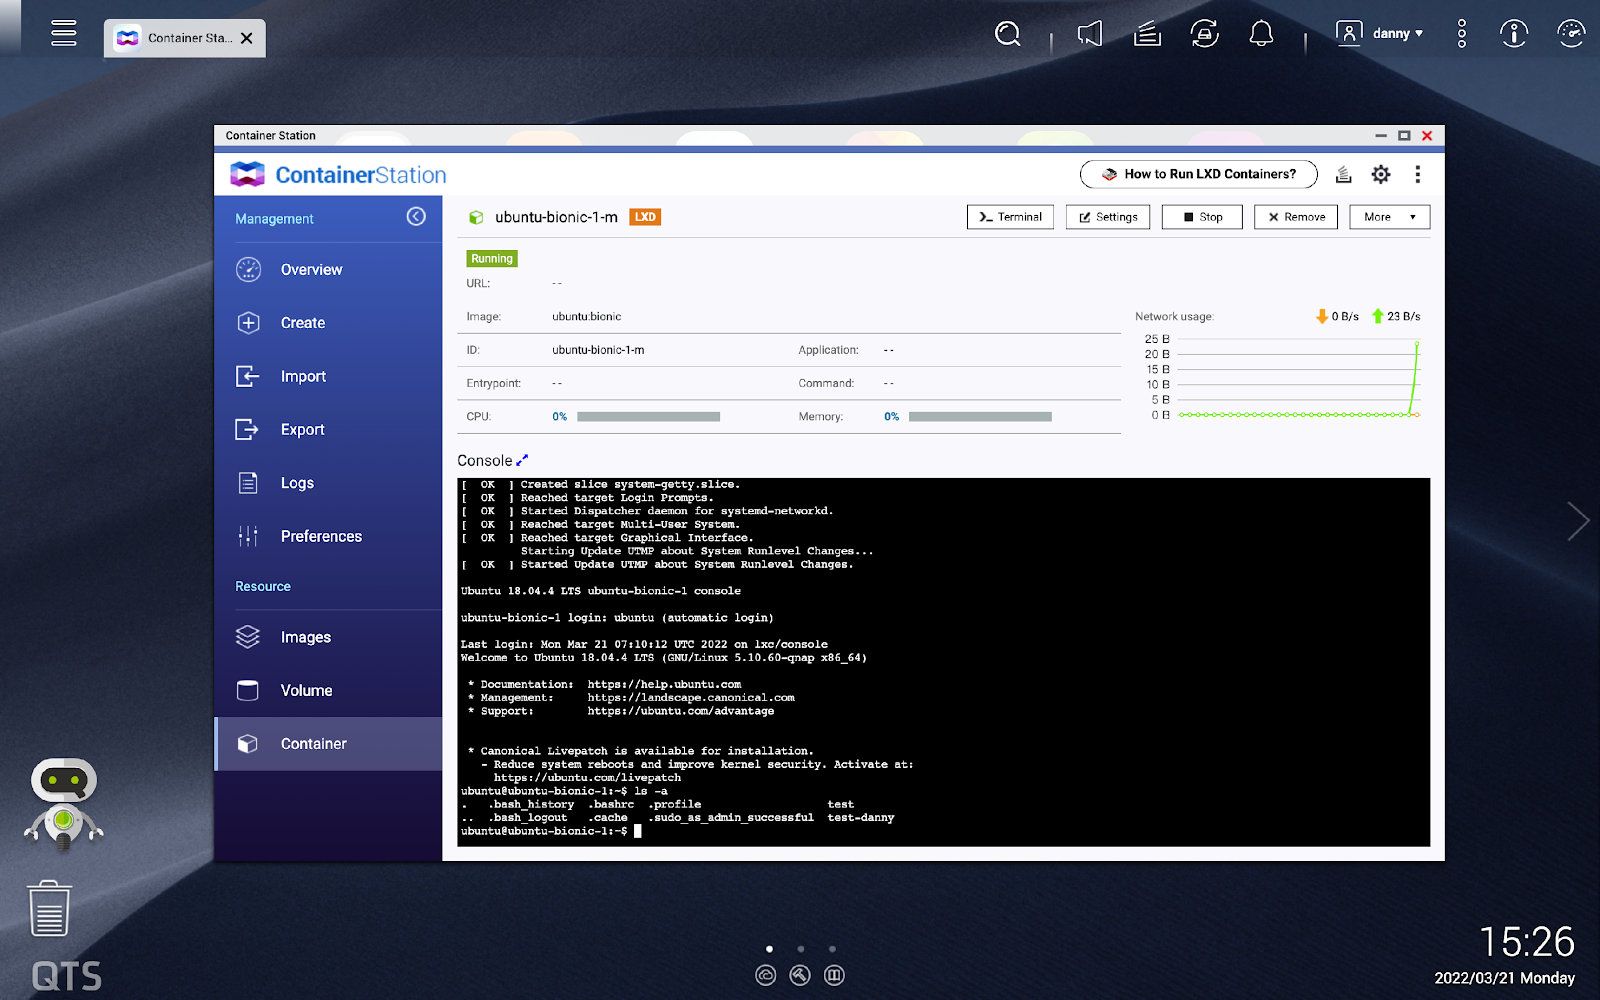
Task: Open the Export page in sidebar
Action: pyautogui.click(x=328, y=430)
